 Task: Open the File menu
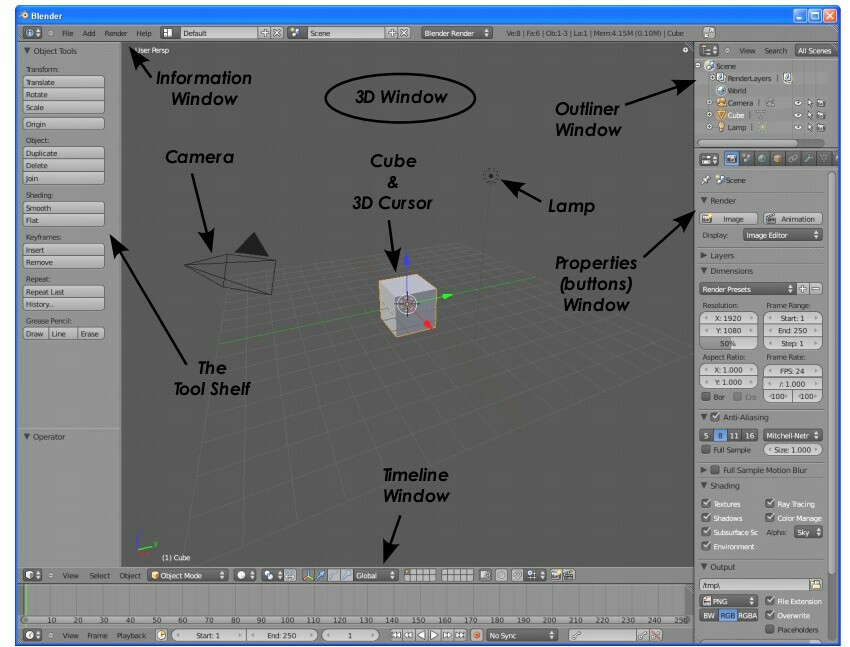67,33
